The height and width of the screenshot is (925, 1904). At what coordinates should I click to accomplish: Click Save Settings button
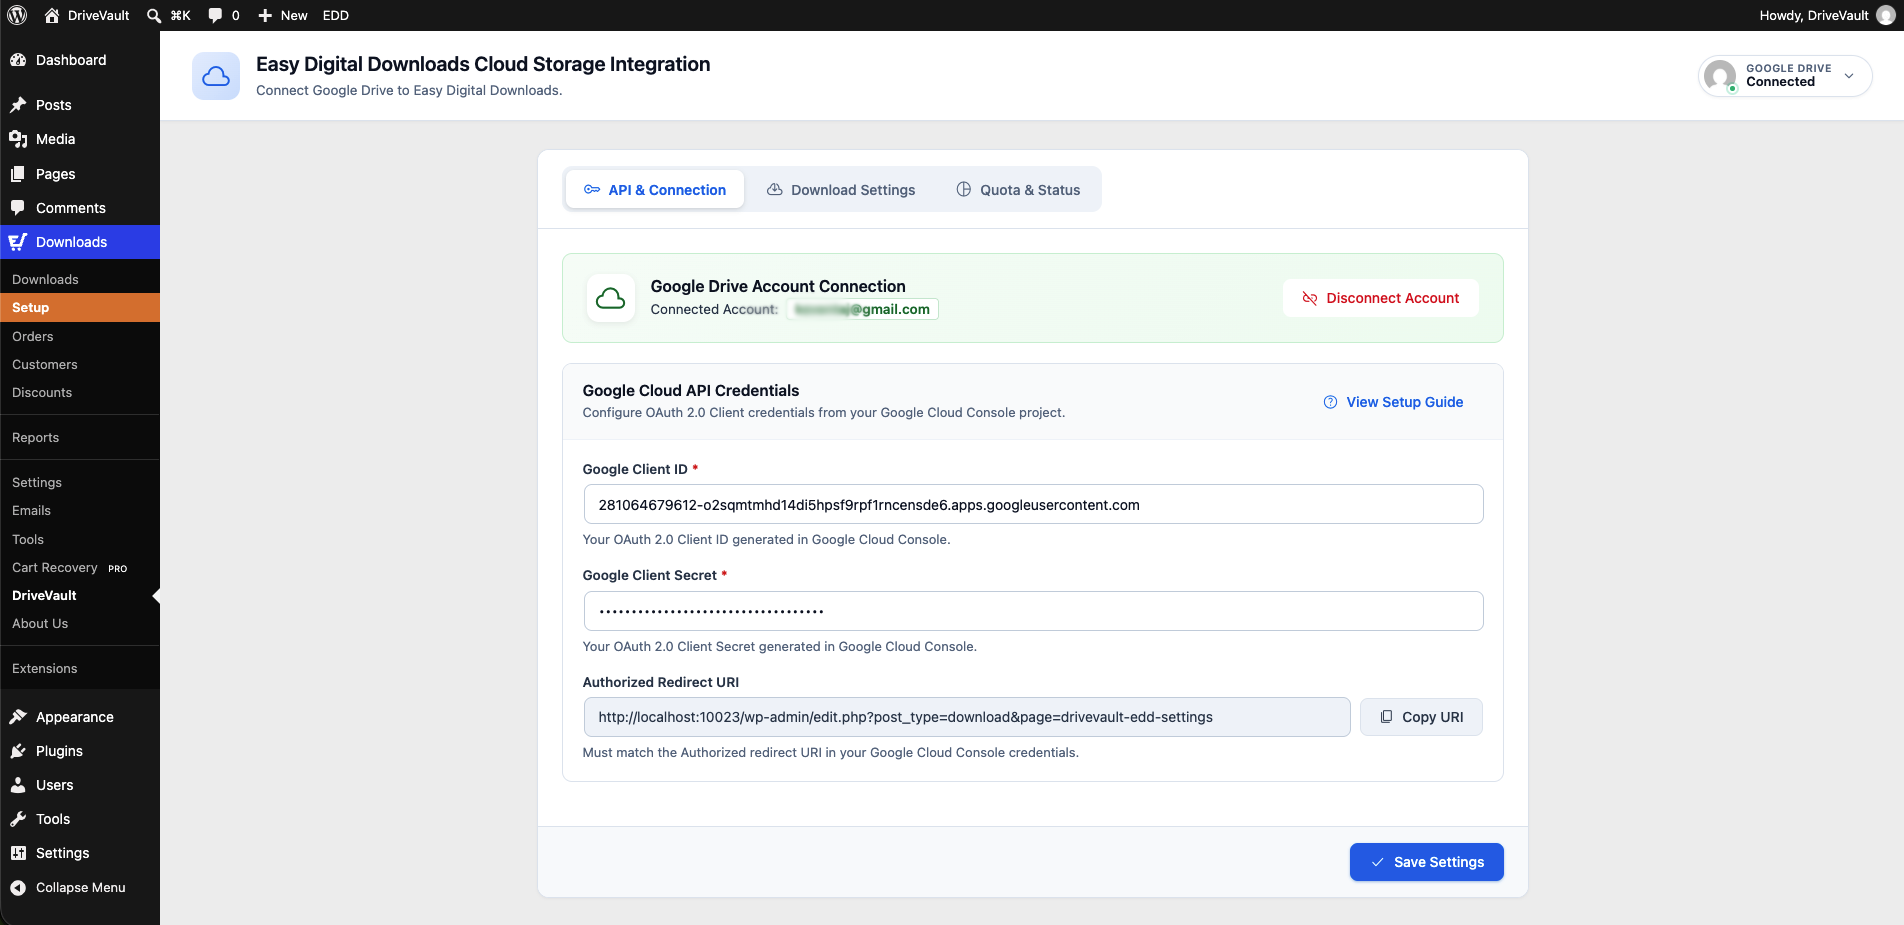pyautogui.click(x=1427, y=862)
